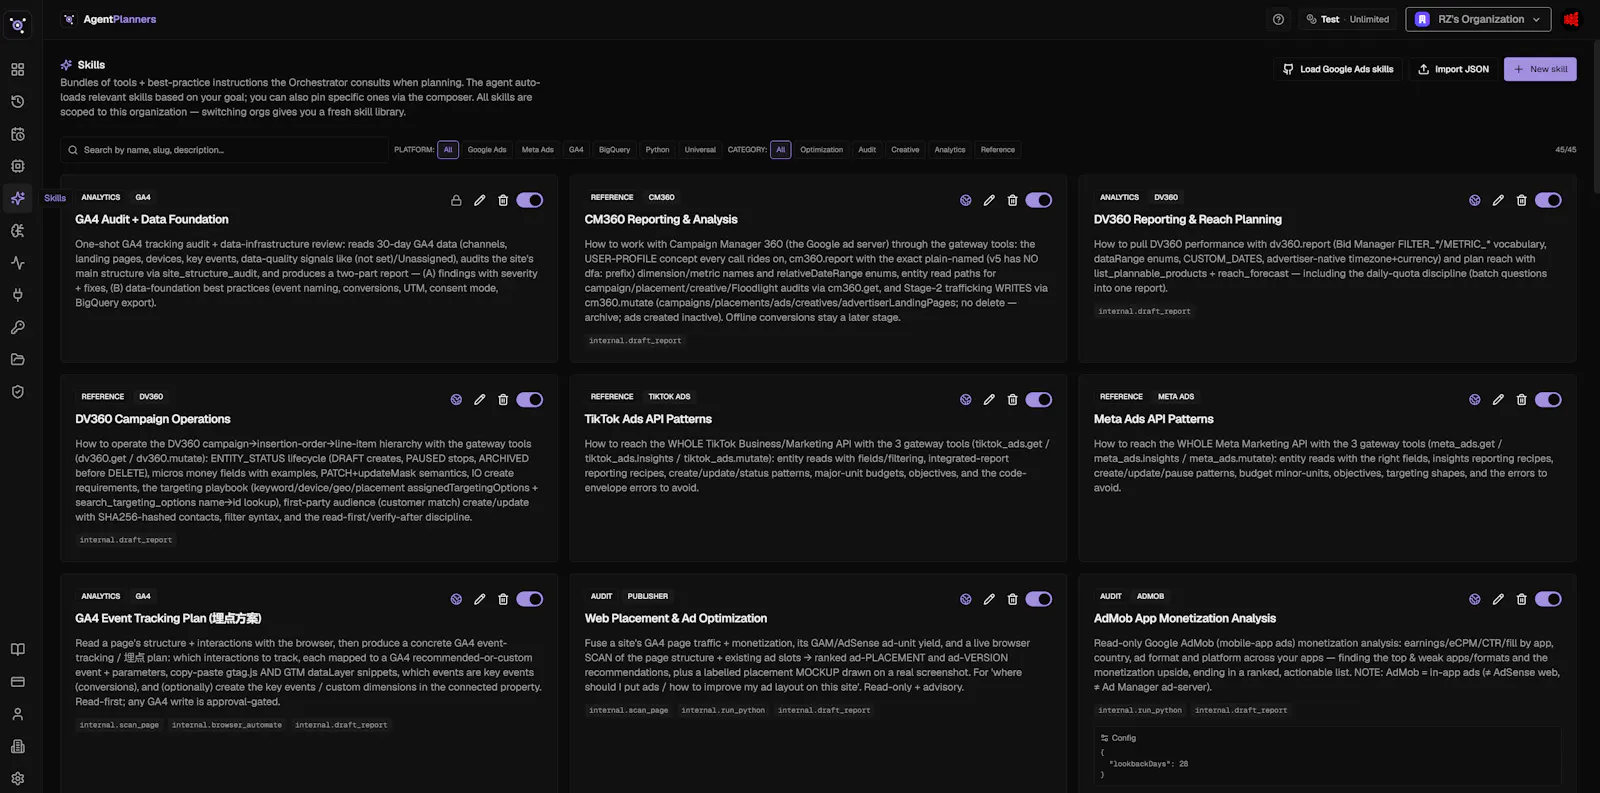Viewport: 1600px width, 793px height.
Task: Click the red notification icon in top right
Action: 1571,19
